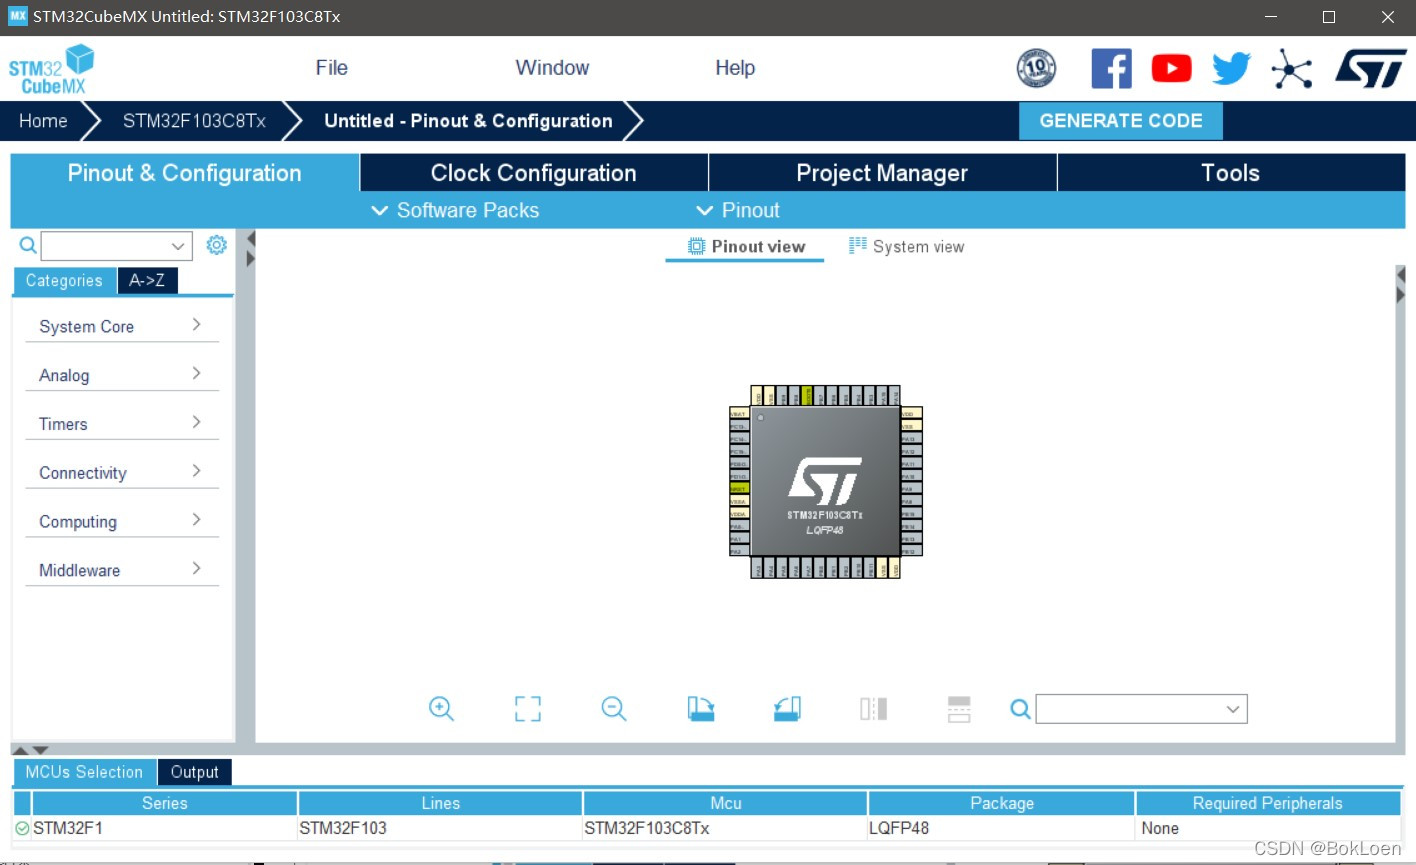Screen dimensions: 1416x865
Task: Click the 10-year anniversary badge icon
Action: click(x=1036, y=68)
